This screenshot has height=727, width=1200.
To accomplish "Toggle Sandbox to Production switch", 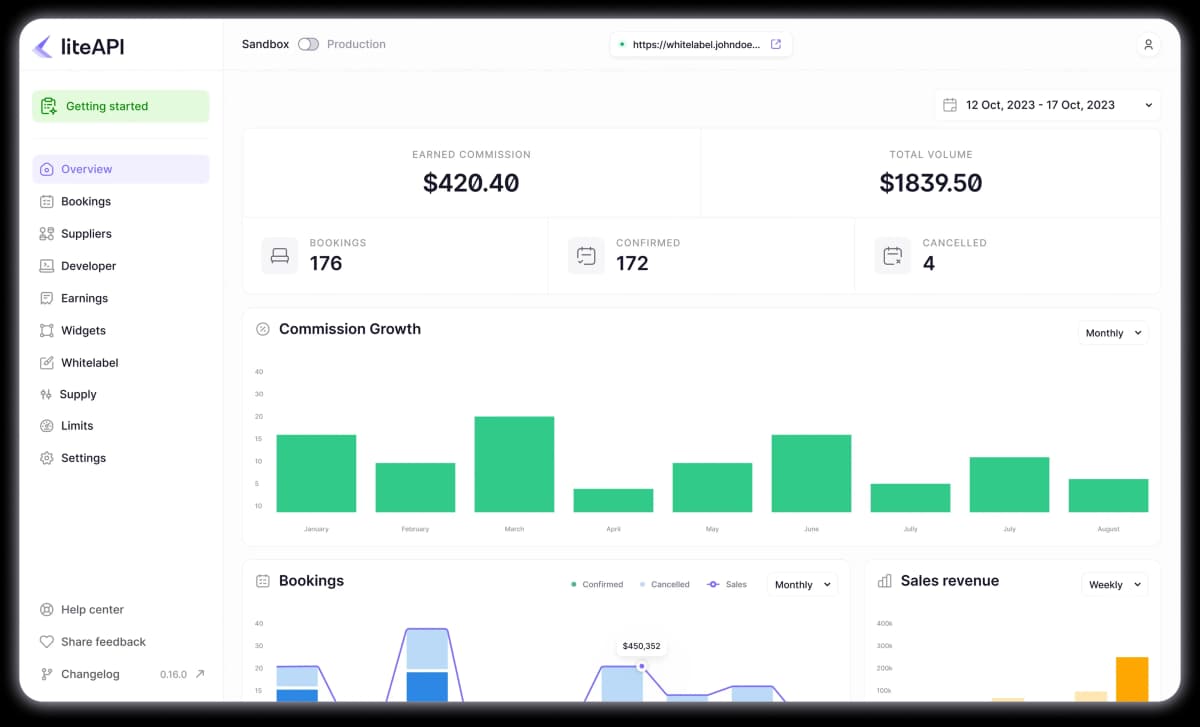I will (308, 44).
